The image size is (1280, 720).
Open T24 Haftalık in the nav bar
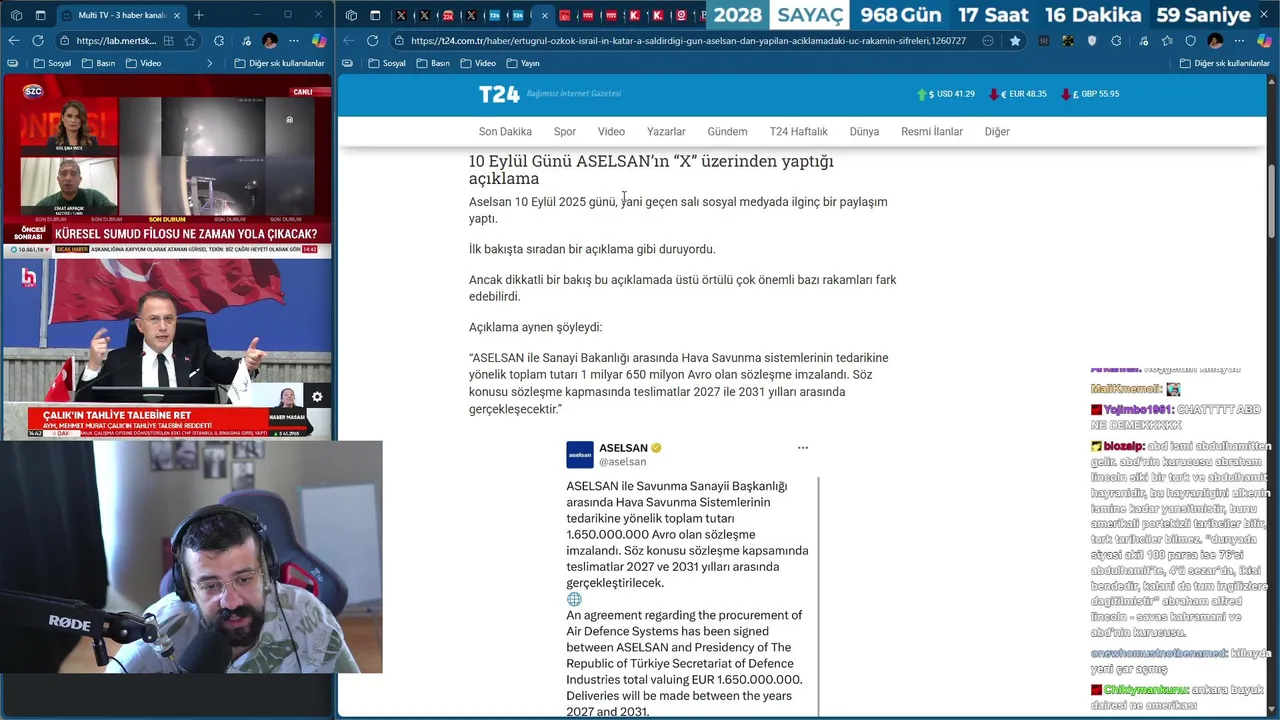point(799,132)
